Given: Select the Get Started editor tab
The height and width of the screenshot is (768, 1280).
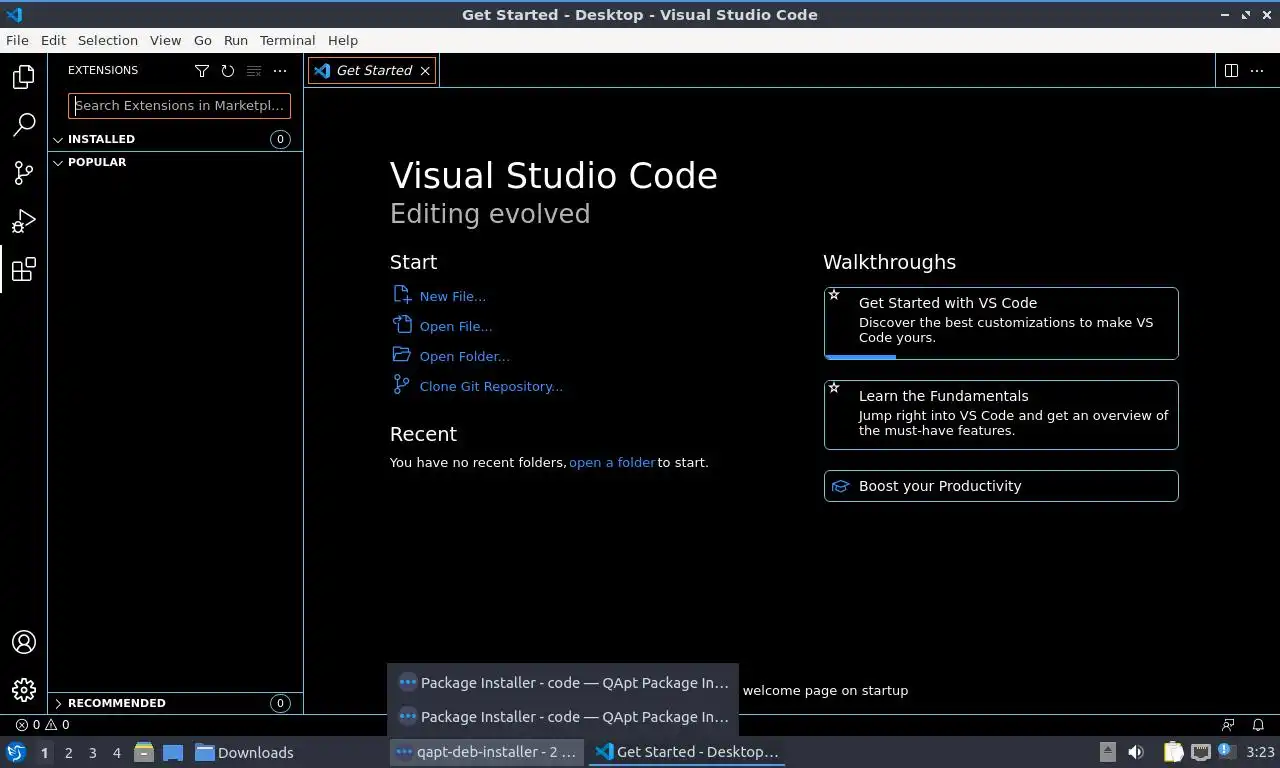Looking at the screenshot, I should pos(371,71).
